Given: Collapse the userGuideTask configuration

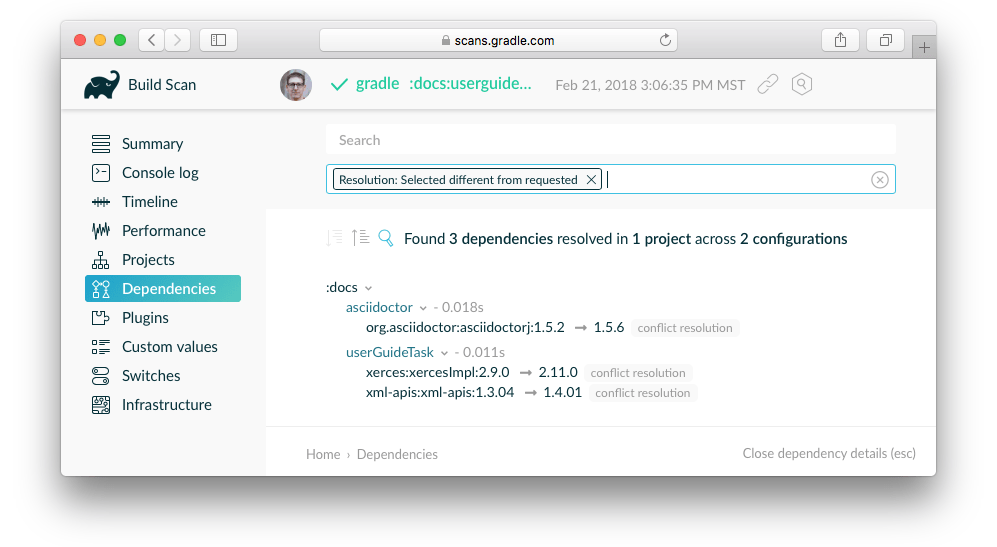Looking at the screenshot, I should point(444,353).
